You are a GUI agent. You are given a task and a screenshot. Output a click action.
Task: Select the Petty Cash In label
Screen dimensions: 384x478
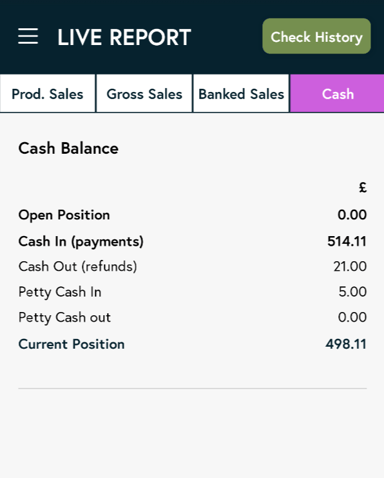click(60, 292)
